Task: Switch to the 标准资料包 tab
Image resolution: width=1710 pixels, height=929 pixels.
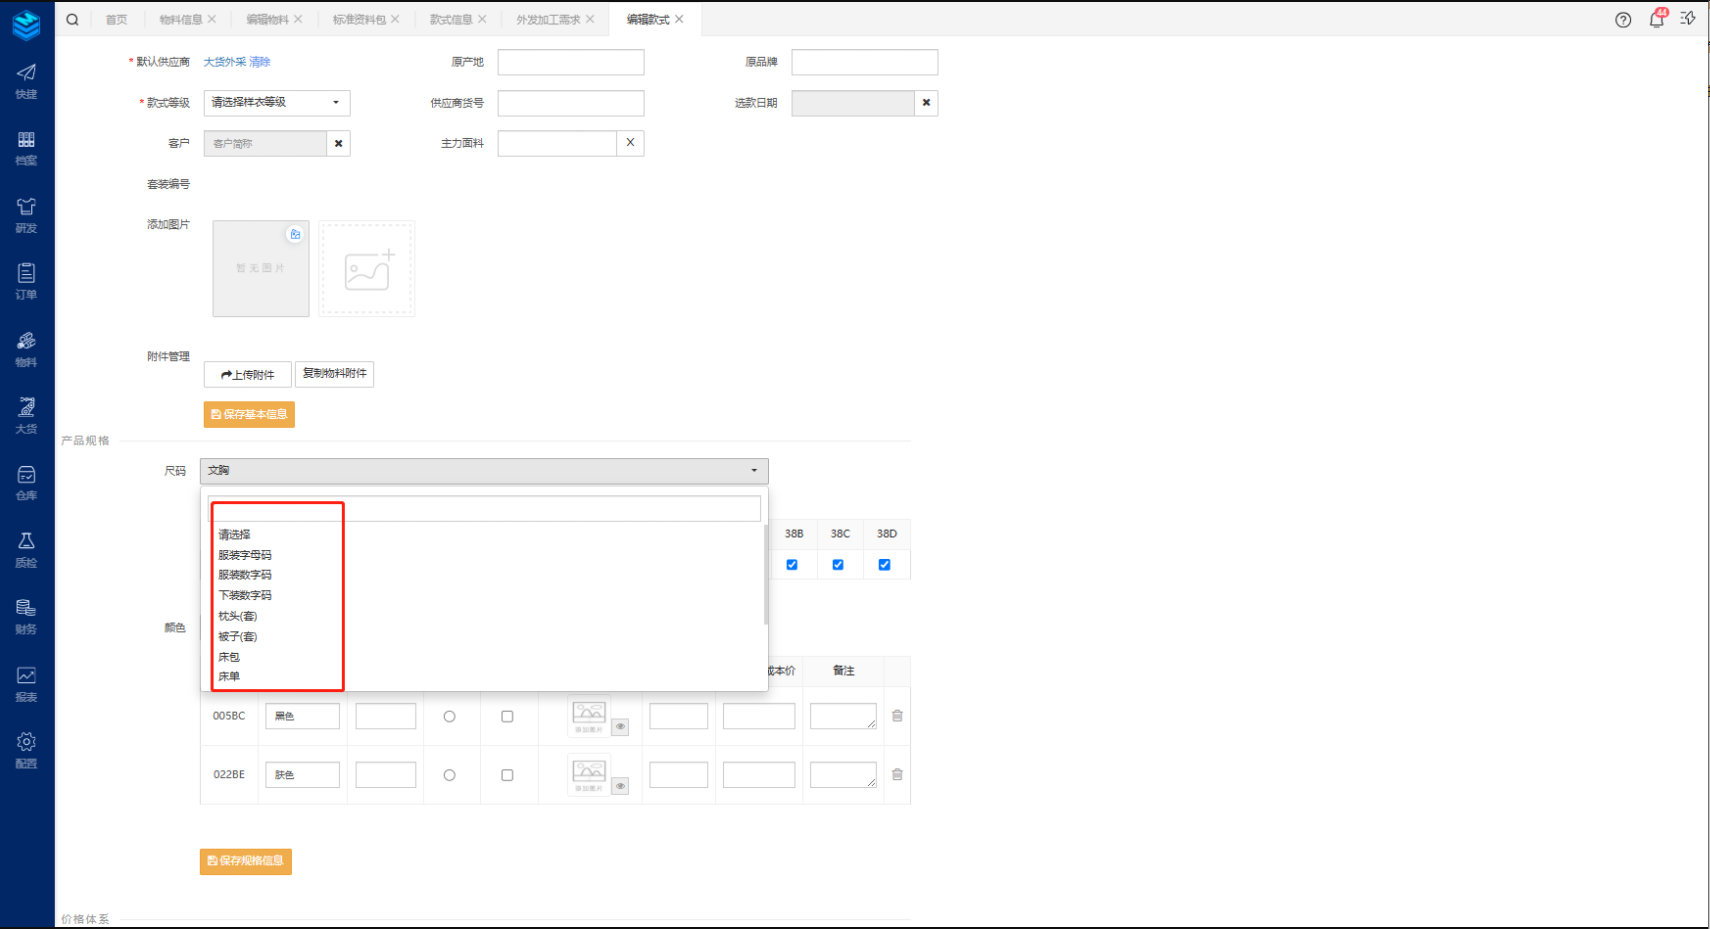Action: [359, 19]
